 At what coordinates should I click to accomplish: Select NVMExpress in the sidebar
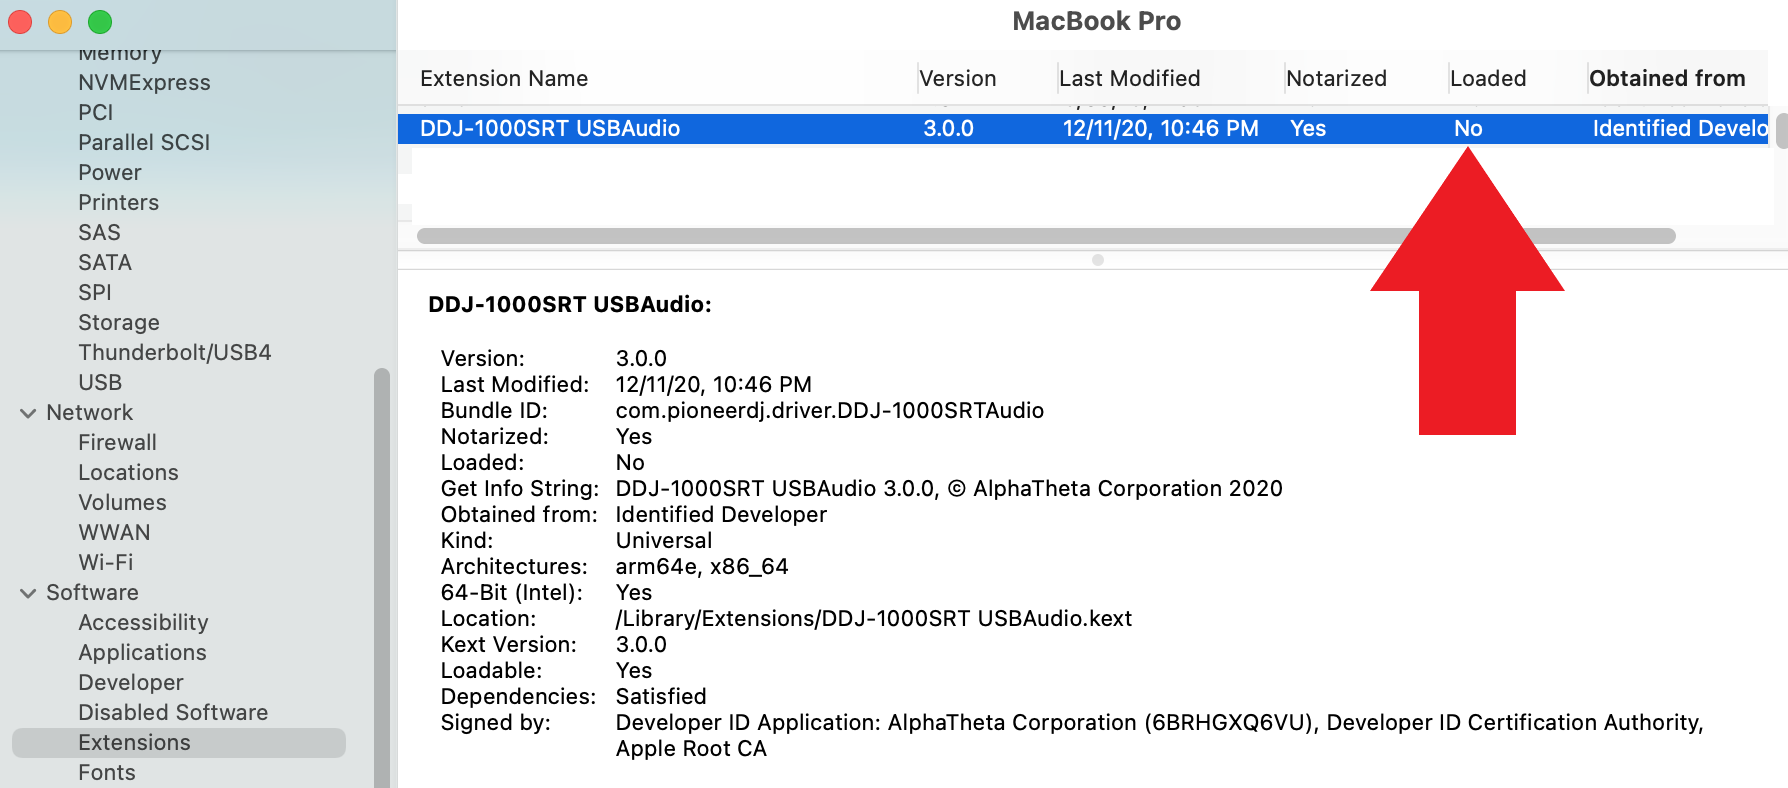[144, 83]
